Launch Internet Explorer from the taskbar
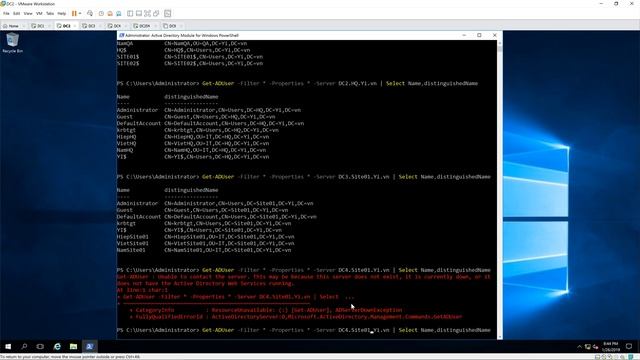This screenshot has width=640, height=360. pyautogui.click(x=57, y=347)
